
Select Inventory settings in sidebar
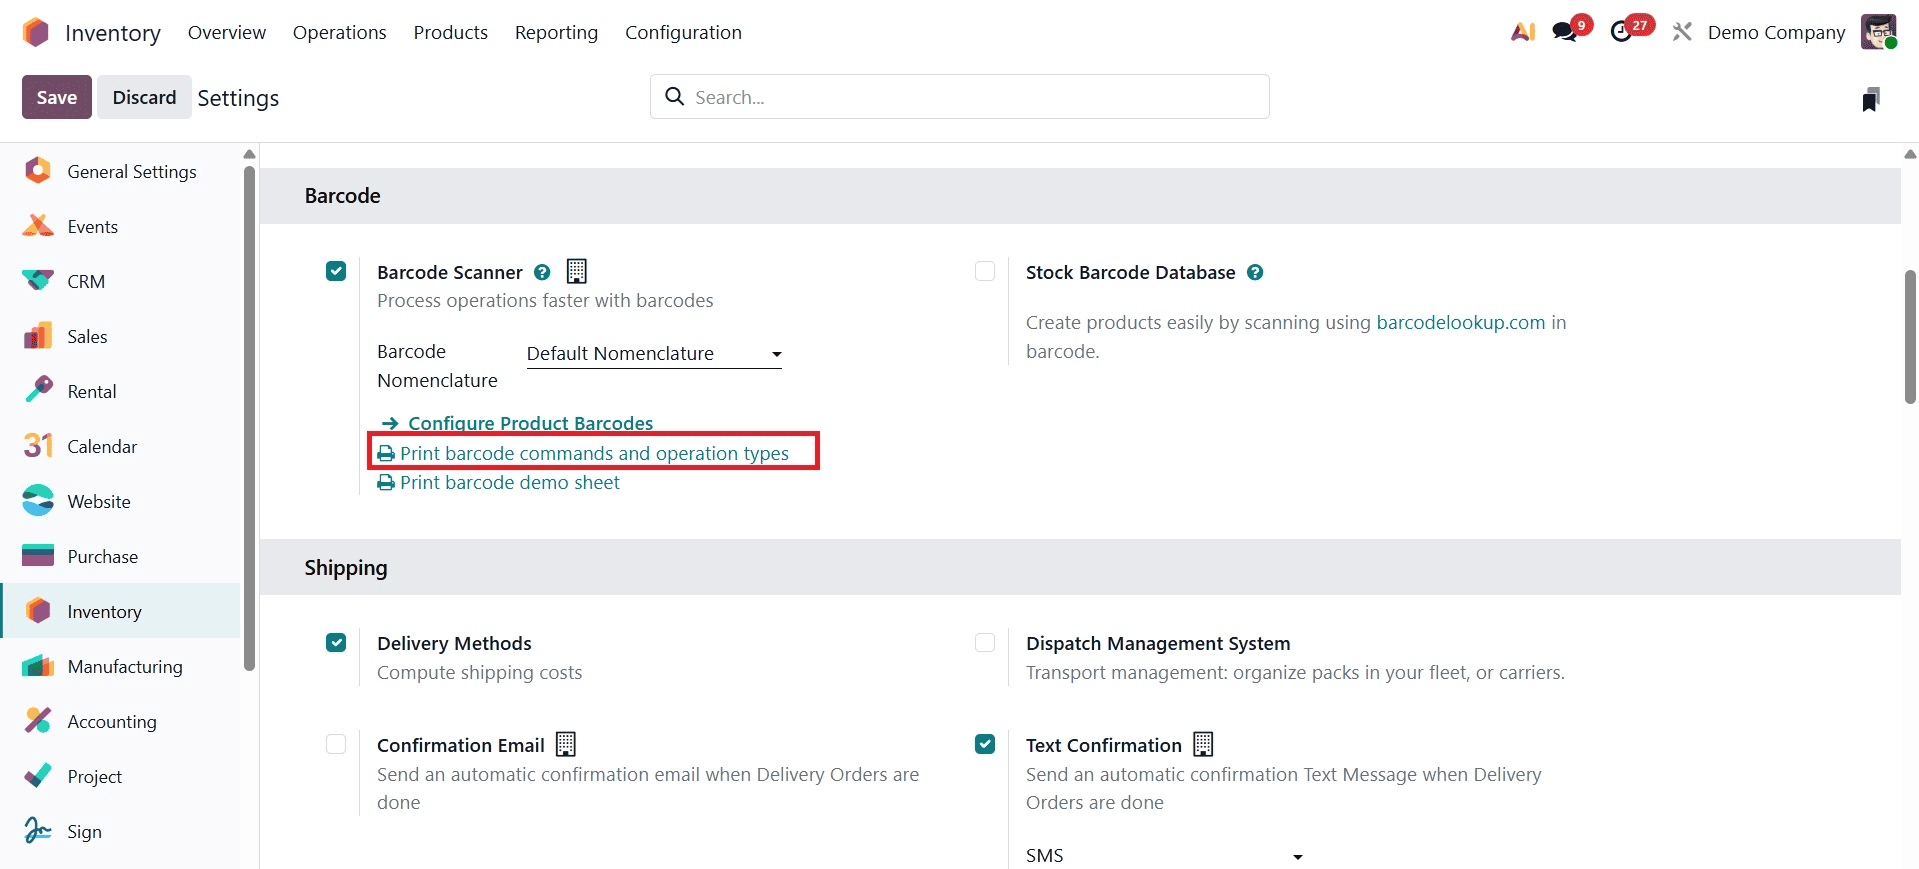pos(120,611)
